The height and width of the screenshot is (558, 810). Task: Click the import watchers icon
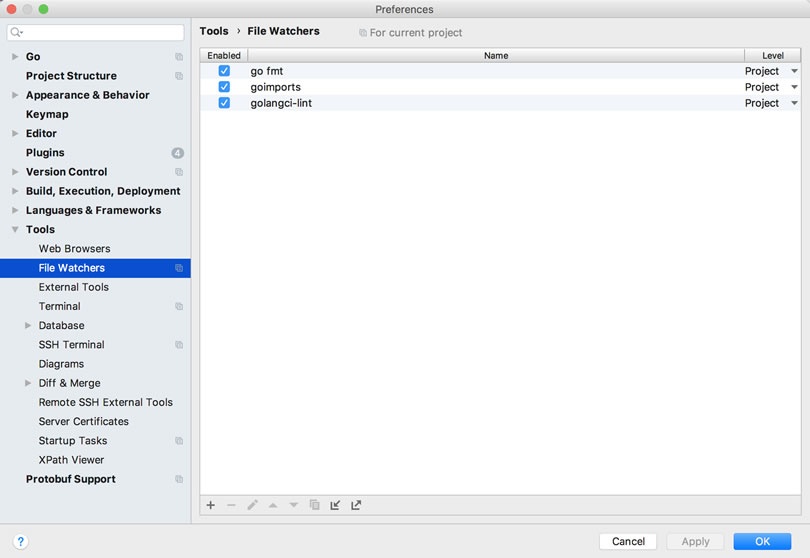point(335,505)
